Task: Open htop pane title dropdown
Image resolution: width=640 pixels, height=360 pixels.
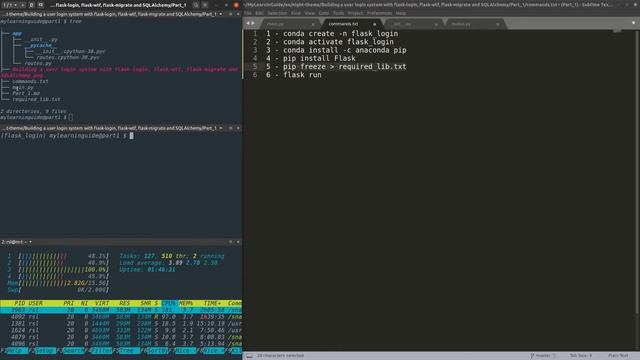Action: (x=30, y=242)
